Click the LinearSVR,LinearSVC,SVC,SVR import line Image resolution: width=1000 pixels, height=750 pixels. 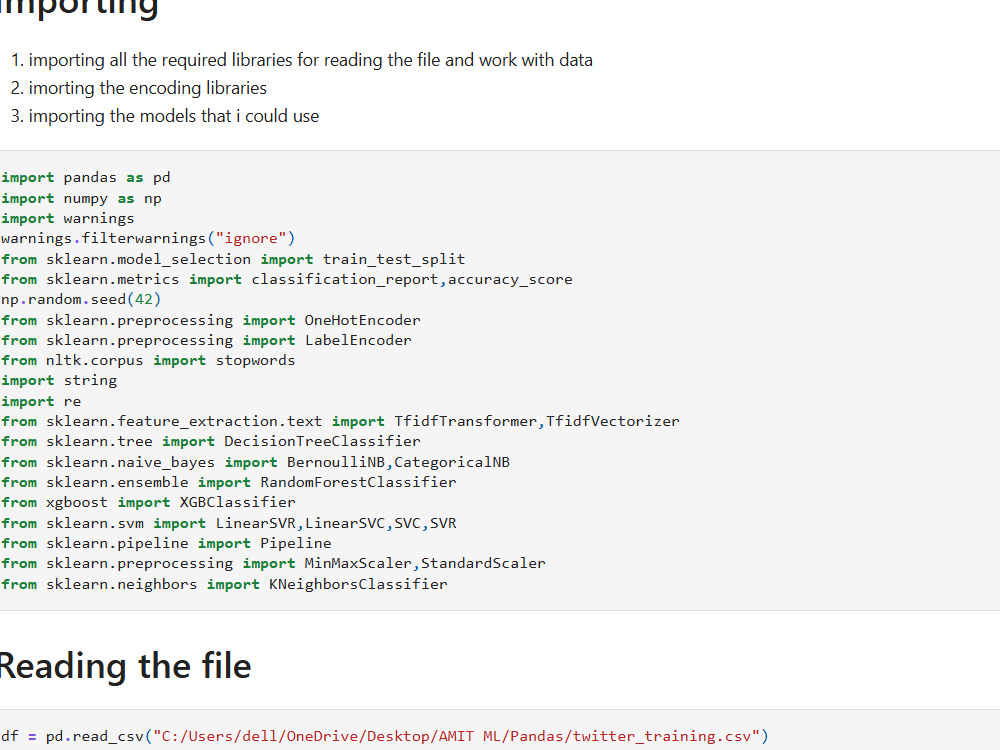[228, 523]
